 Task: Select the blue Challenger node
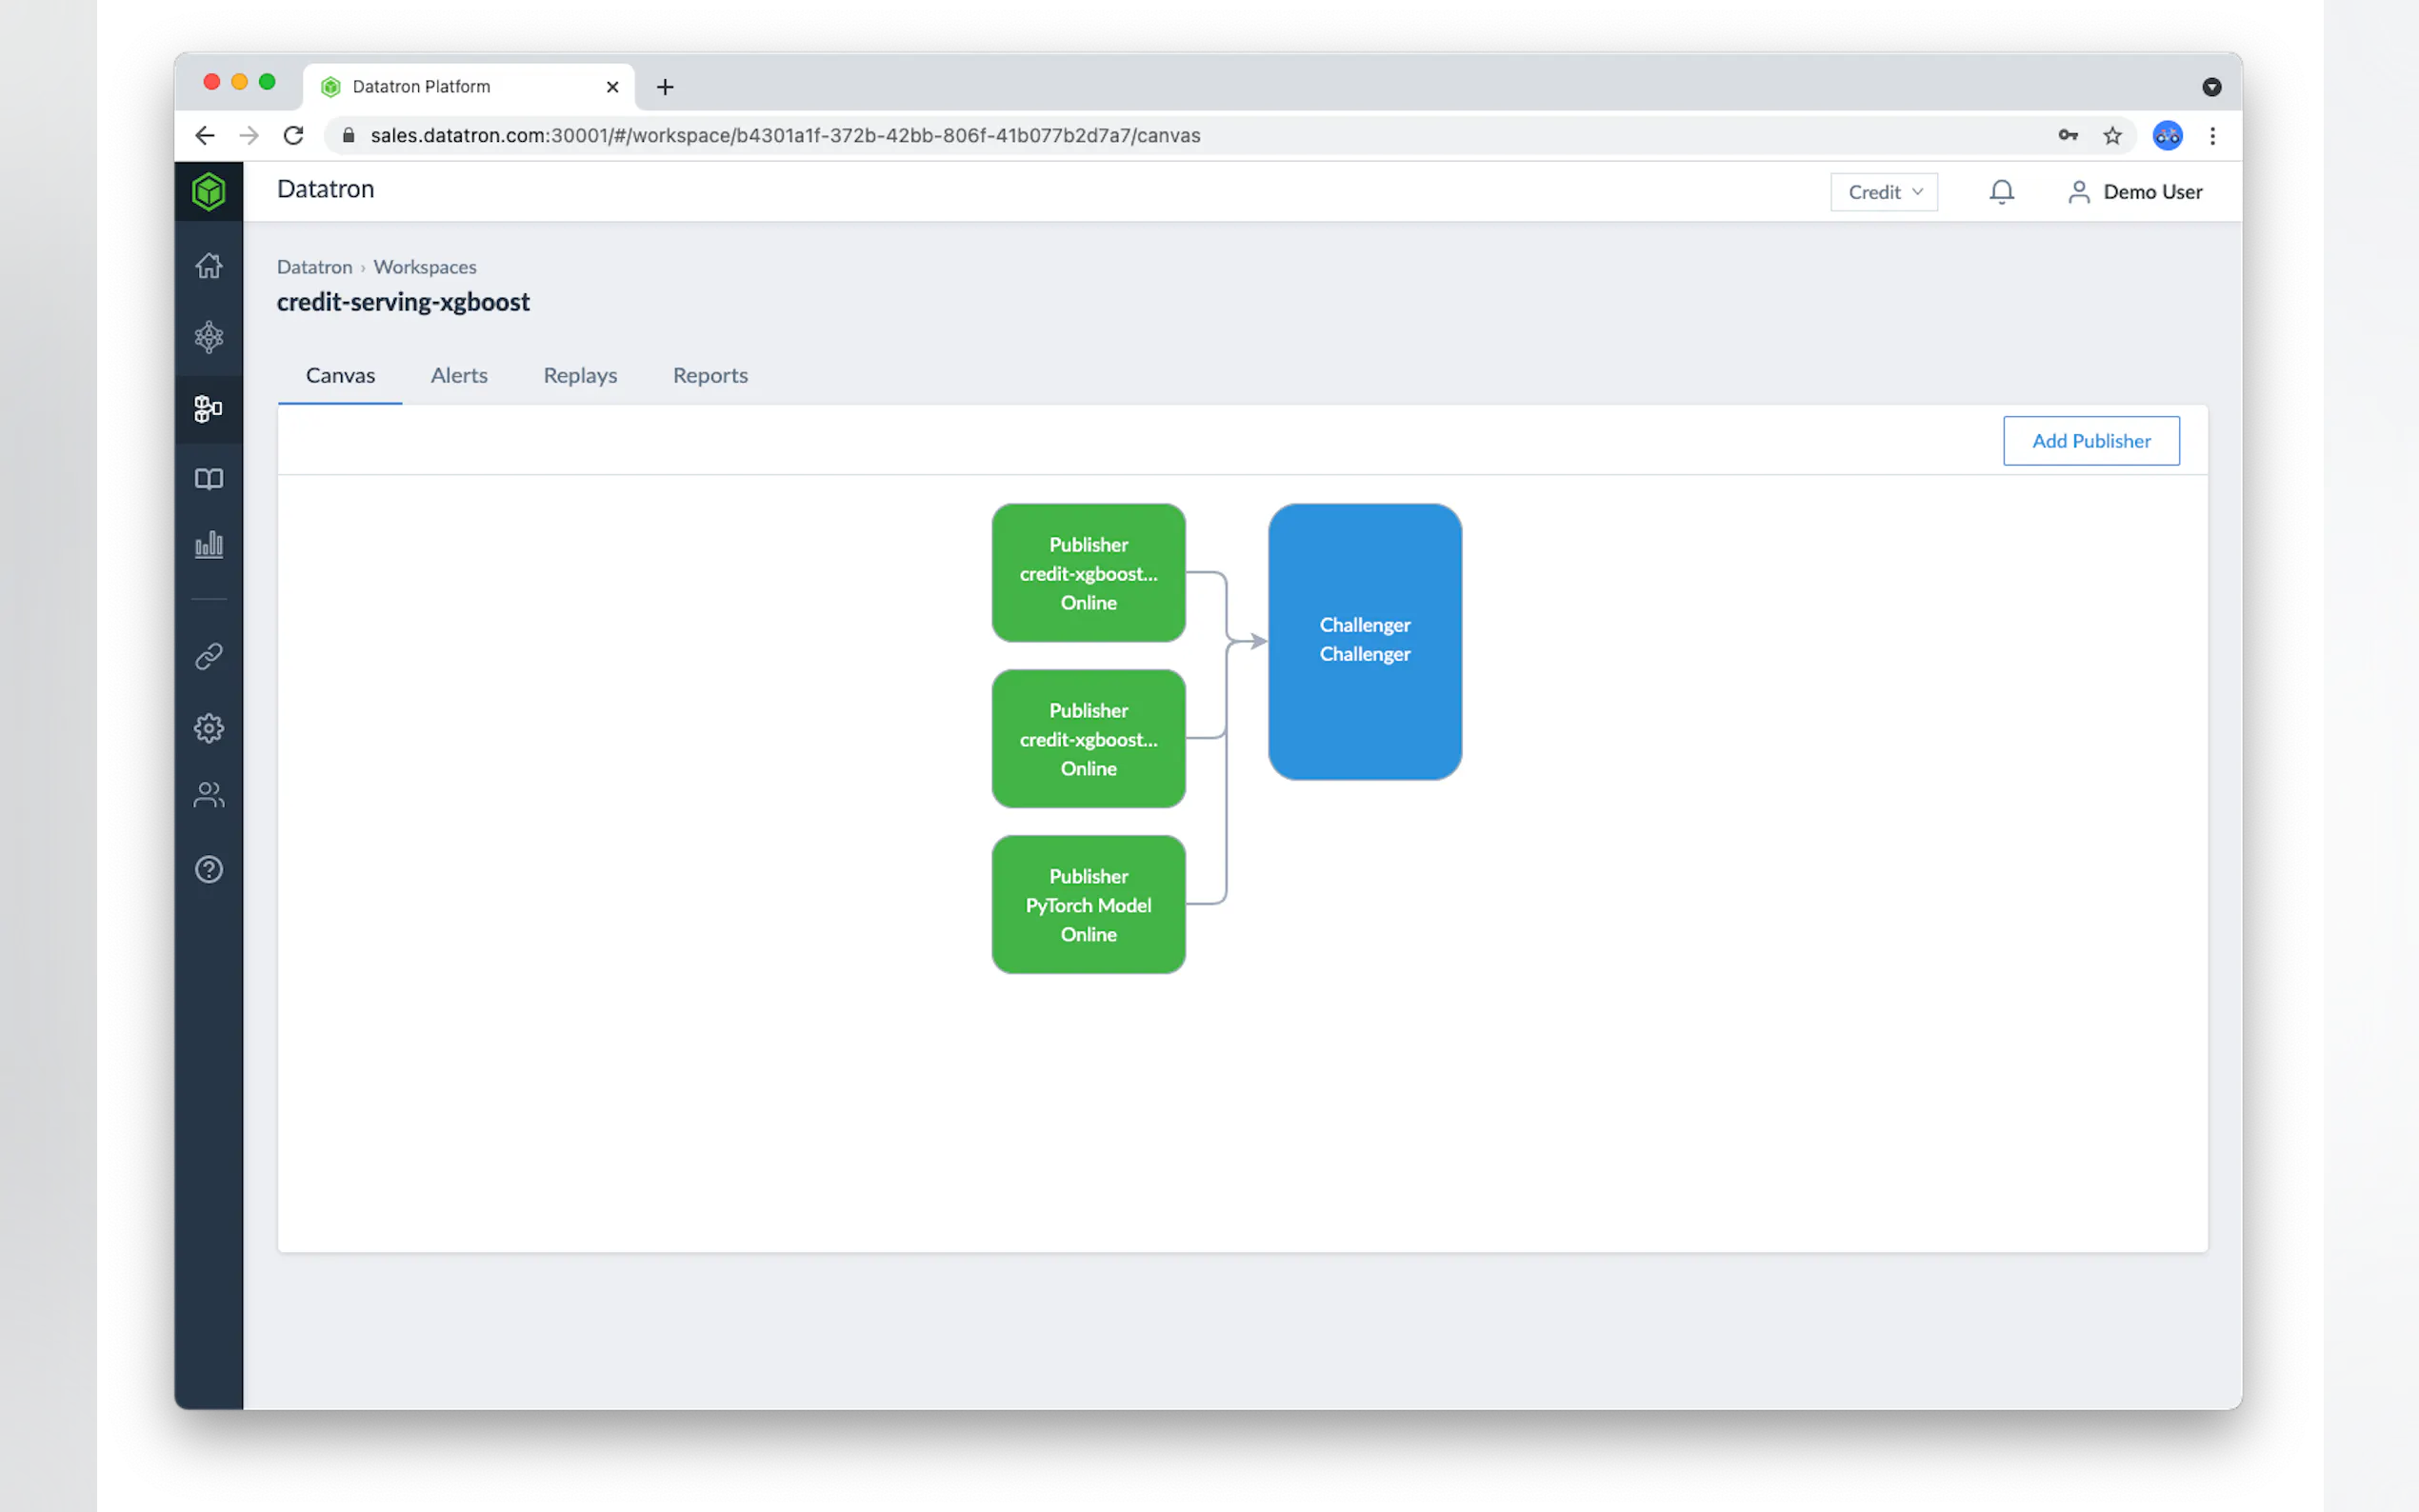[x=1364, y=641]
